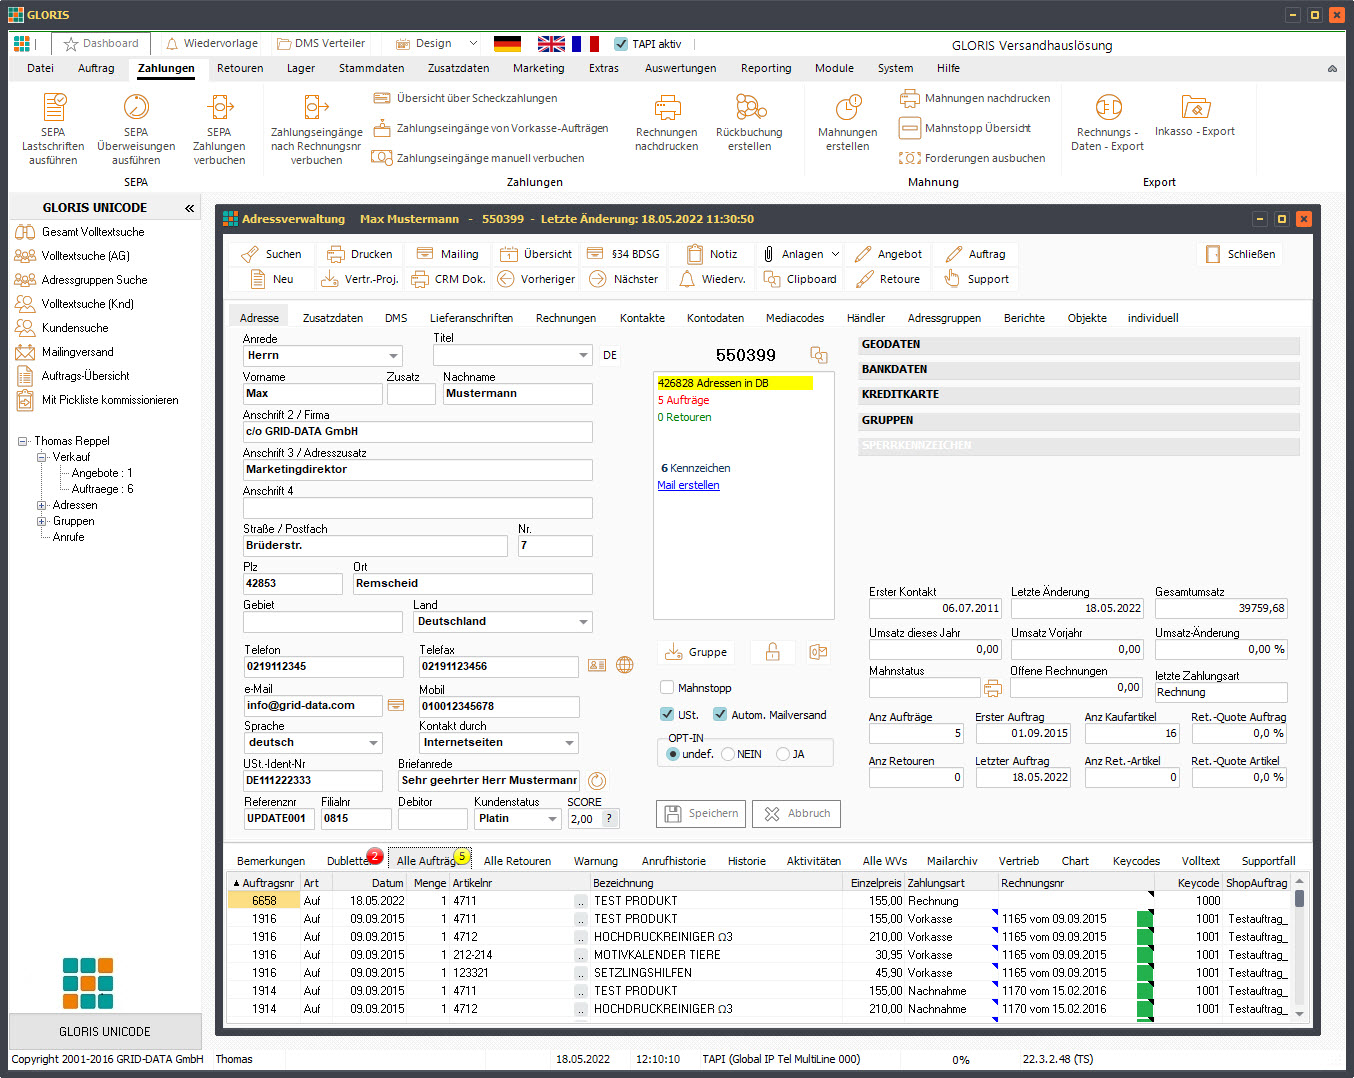The height and width of the screenshot is (1078, 1354).
Task: Run SEPA Lastschriften ausführen
Action: click(x=53, y=129)
